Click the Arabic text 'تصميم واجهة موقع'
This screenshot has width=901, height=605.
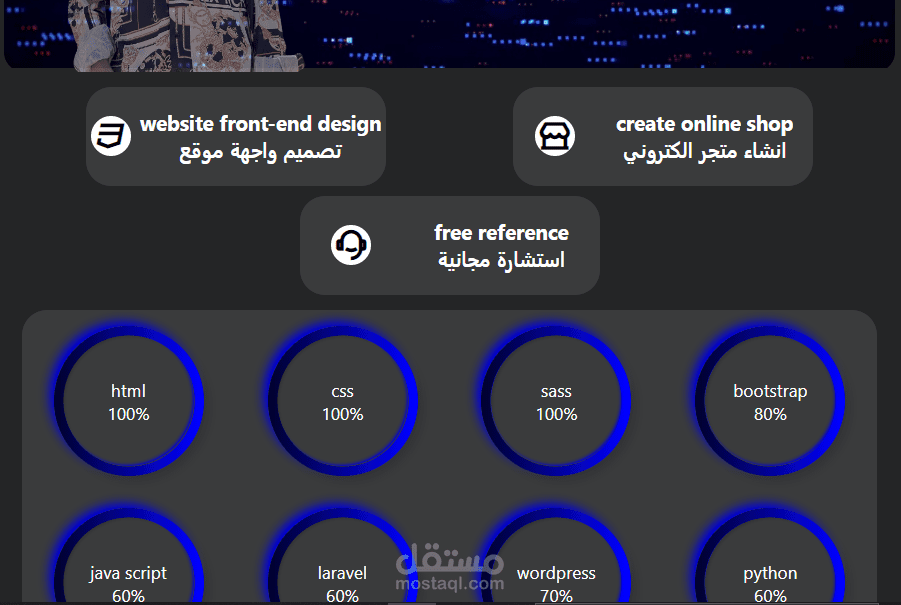(x=260, y=152)
